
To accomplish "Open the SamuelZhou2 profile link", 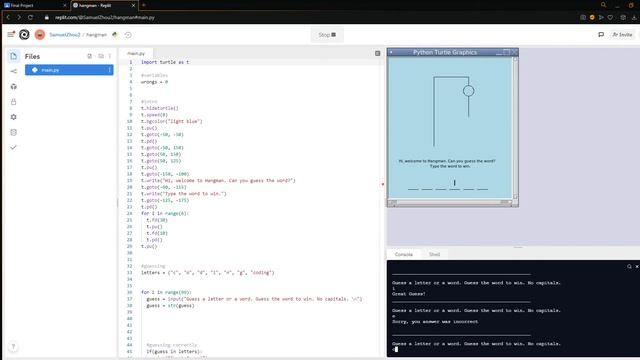I will [x=65, y=35].
